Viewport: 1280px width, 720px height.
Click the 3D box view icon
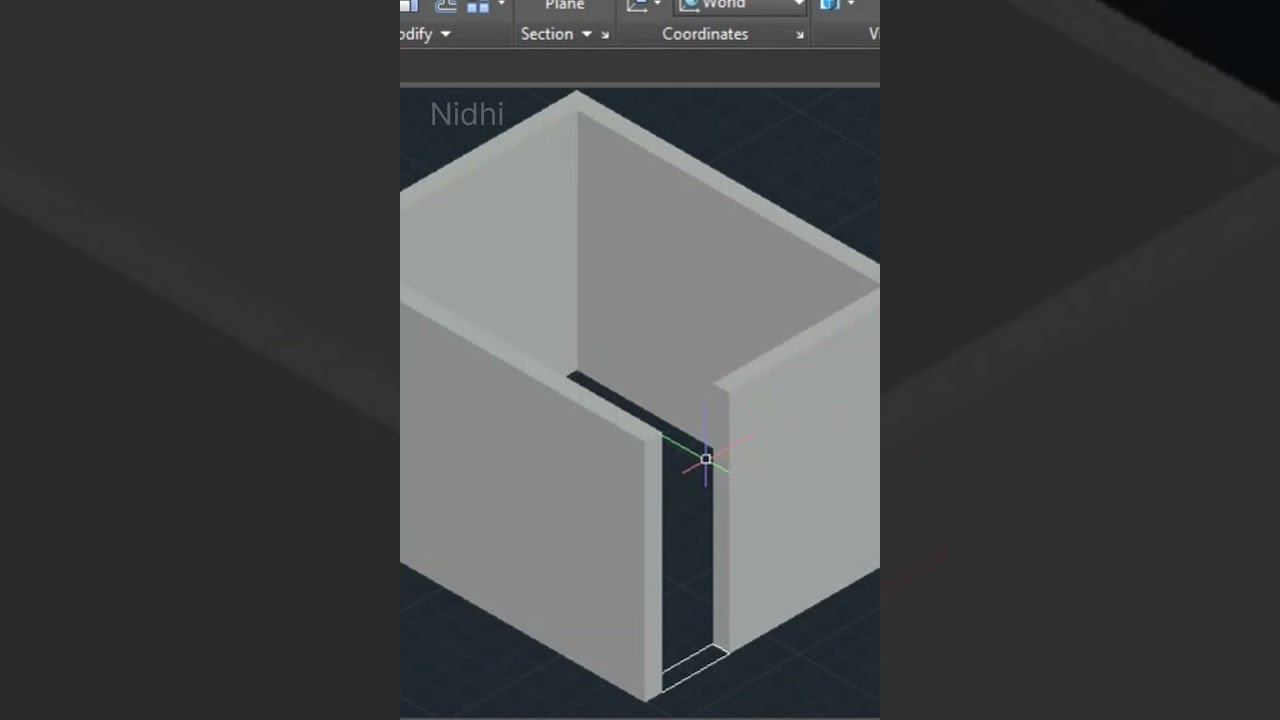click(830, 5)
